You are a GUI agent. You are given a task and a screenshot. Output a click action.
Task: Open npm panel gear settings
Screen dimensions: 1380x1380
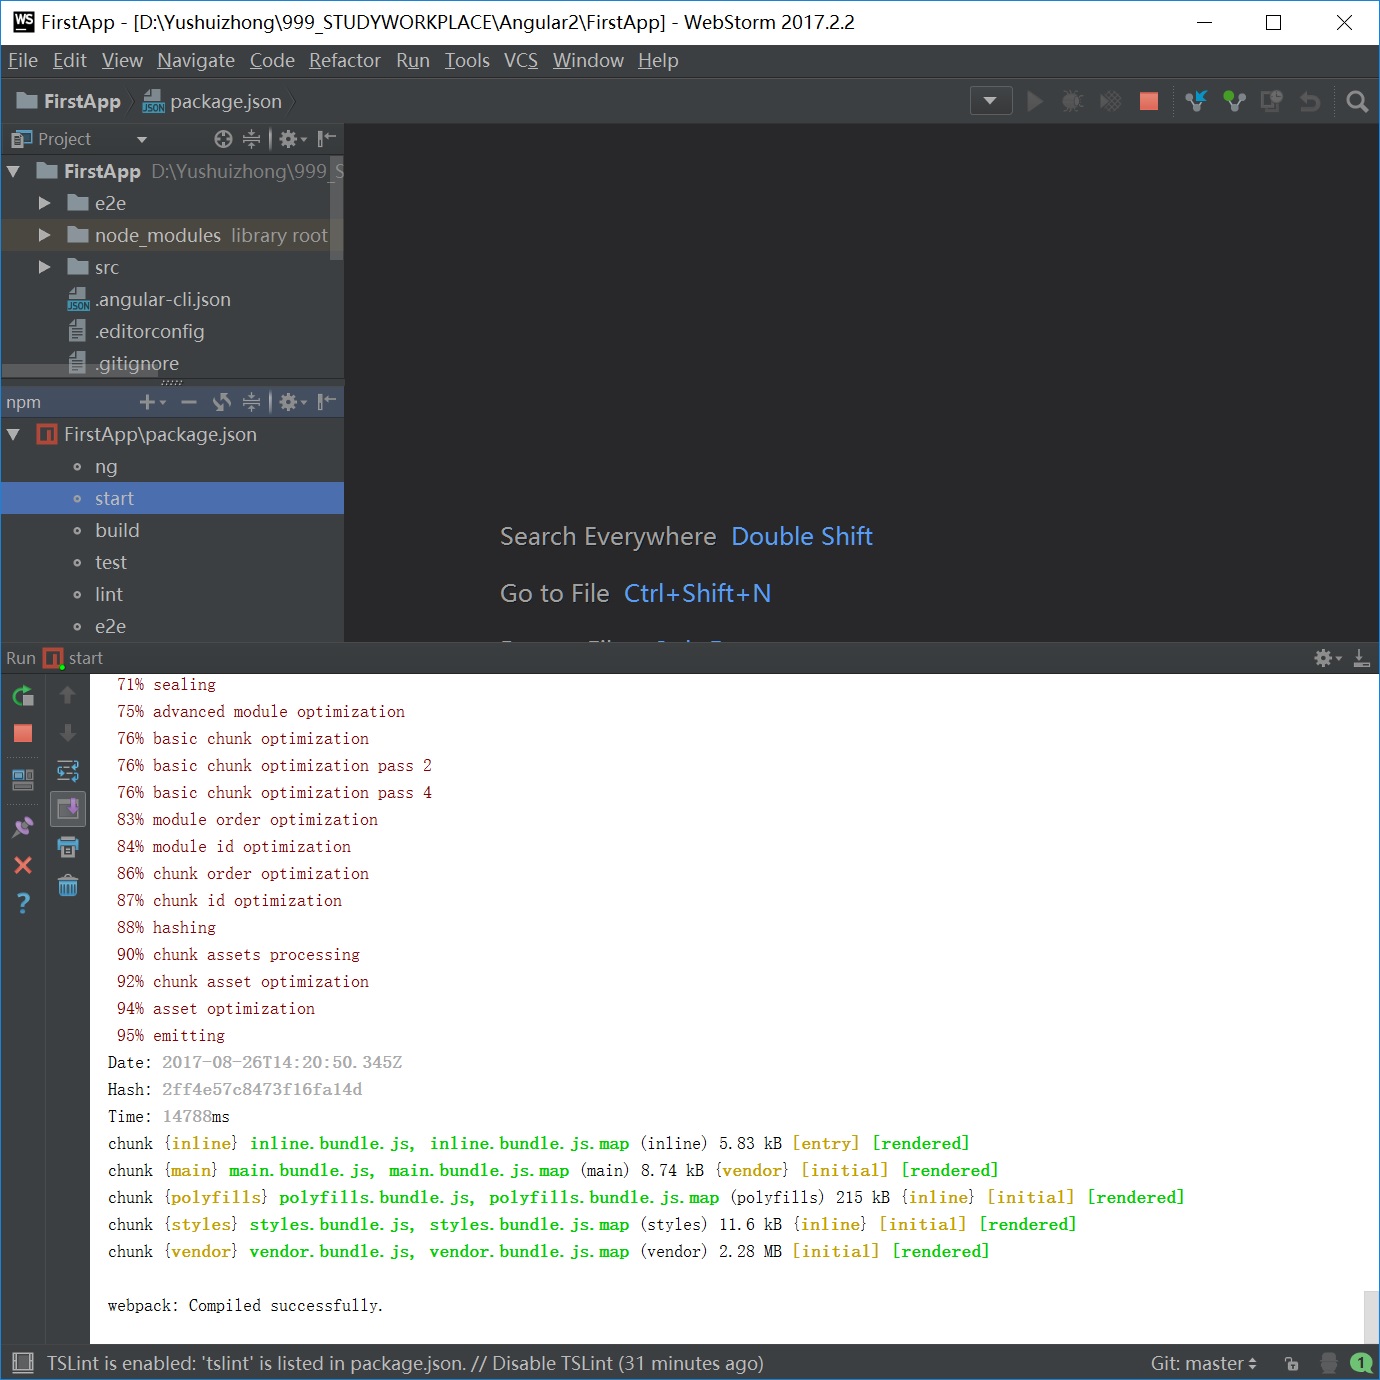(x=292, y=402)
